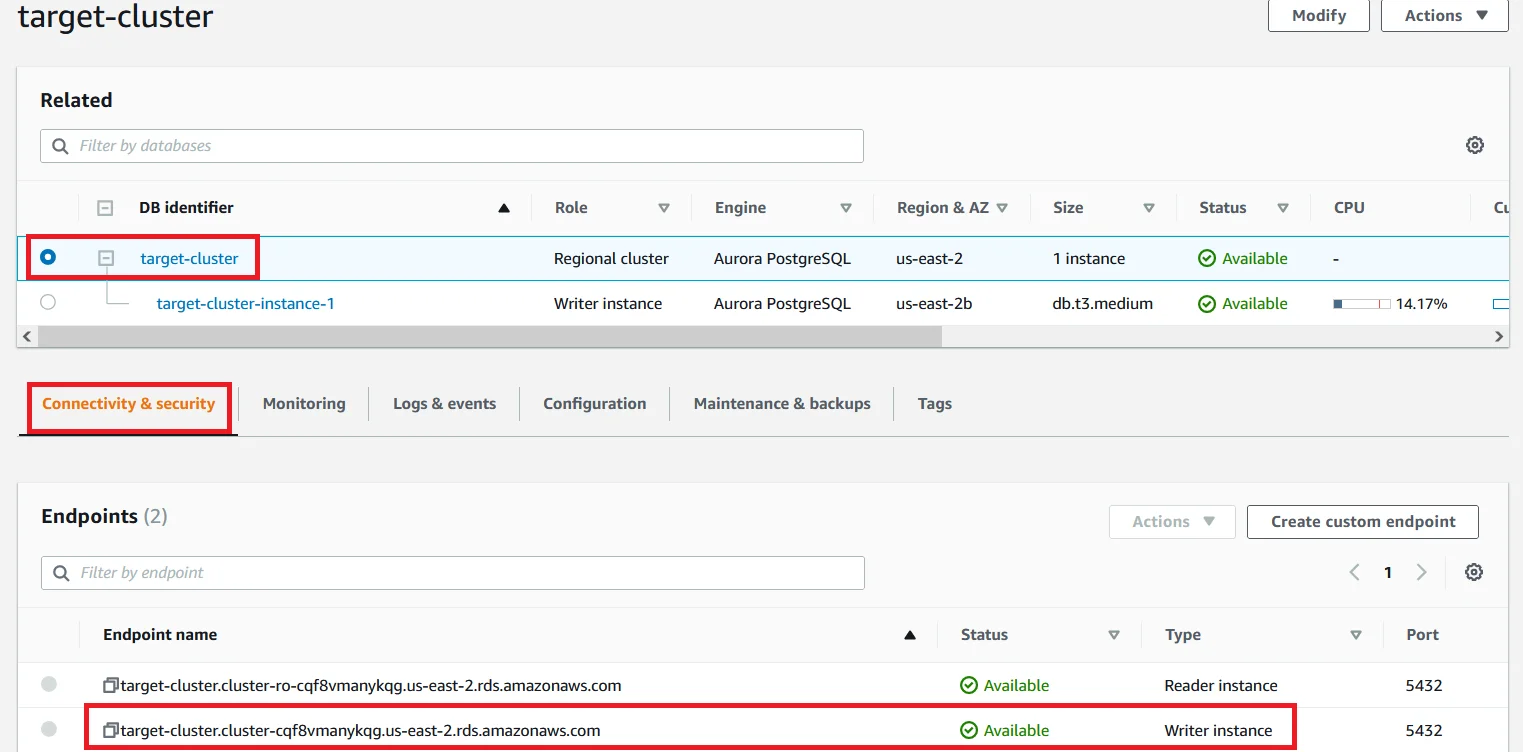
Task: Open the target-cluster link
Action: (x=189, y=258)
